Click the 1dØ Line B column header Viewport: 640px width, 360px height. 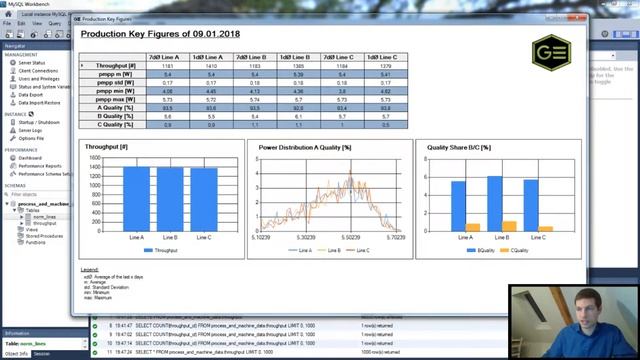pyautogui.click(x=298, y=57)
